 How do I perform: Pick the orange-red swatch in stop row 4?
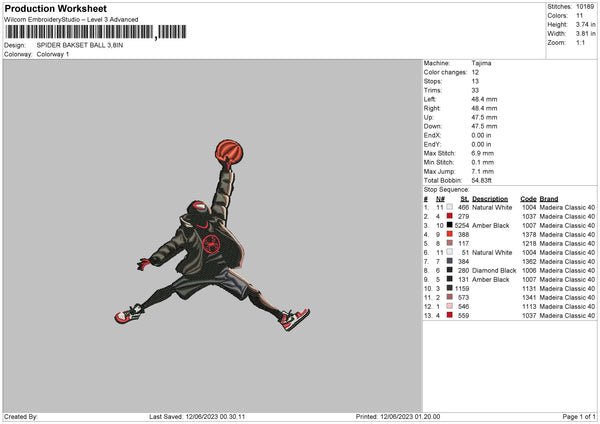pyautogui.click(x=449, y=234)
